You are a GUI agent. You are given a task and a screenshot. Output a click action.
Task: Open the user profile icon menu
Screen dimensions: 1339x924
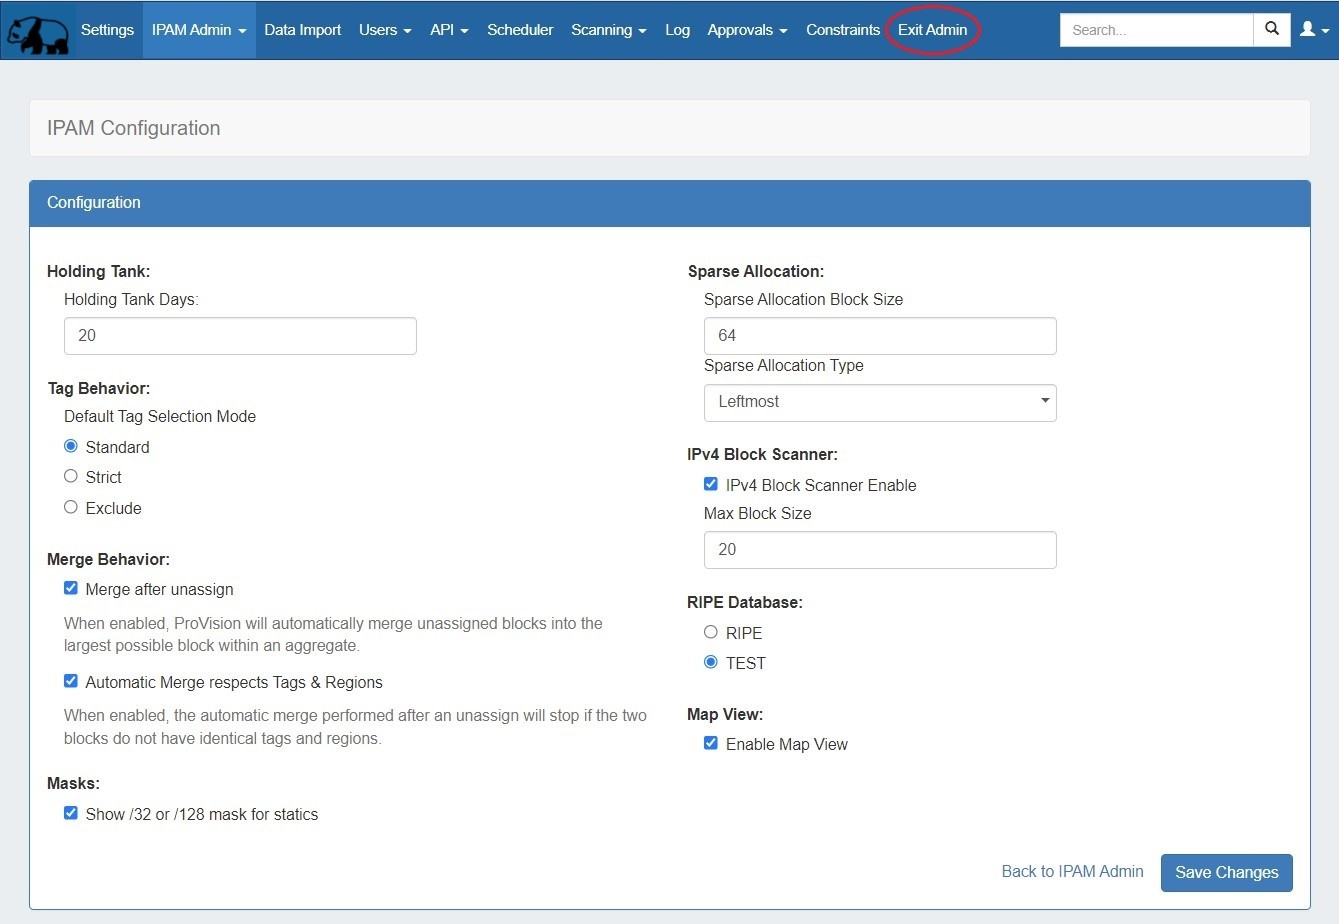1313,30
